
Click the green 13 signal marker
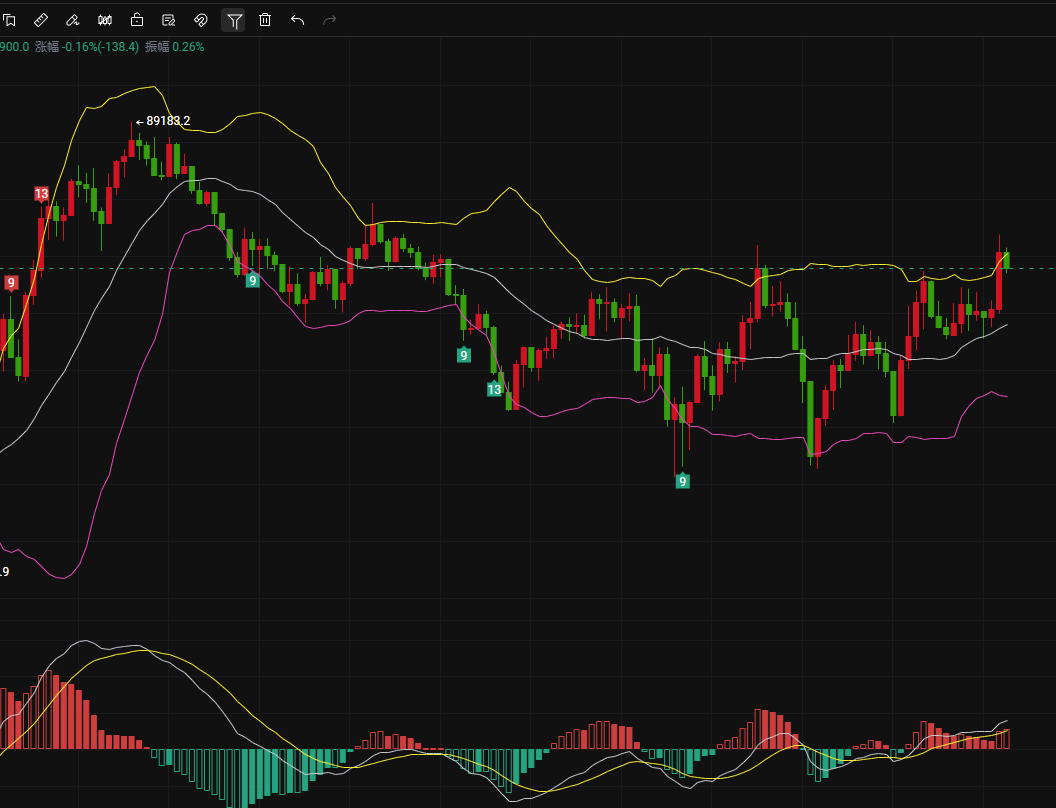[x=494, y=389]
